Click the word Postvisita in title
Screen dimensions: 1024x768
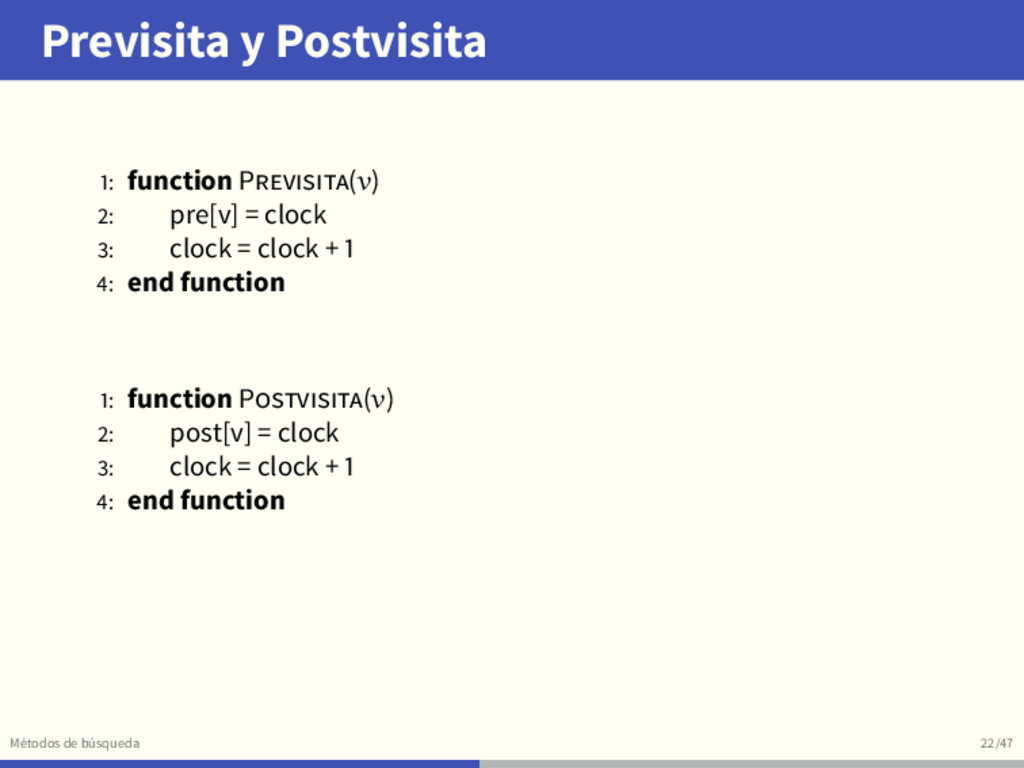pyautogui.click(x=381, y=40)
